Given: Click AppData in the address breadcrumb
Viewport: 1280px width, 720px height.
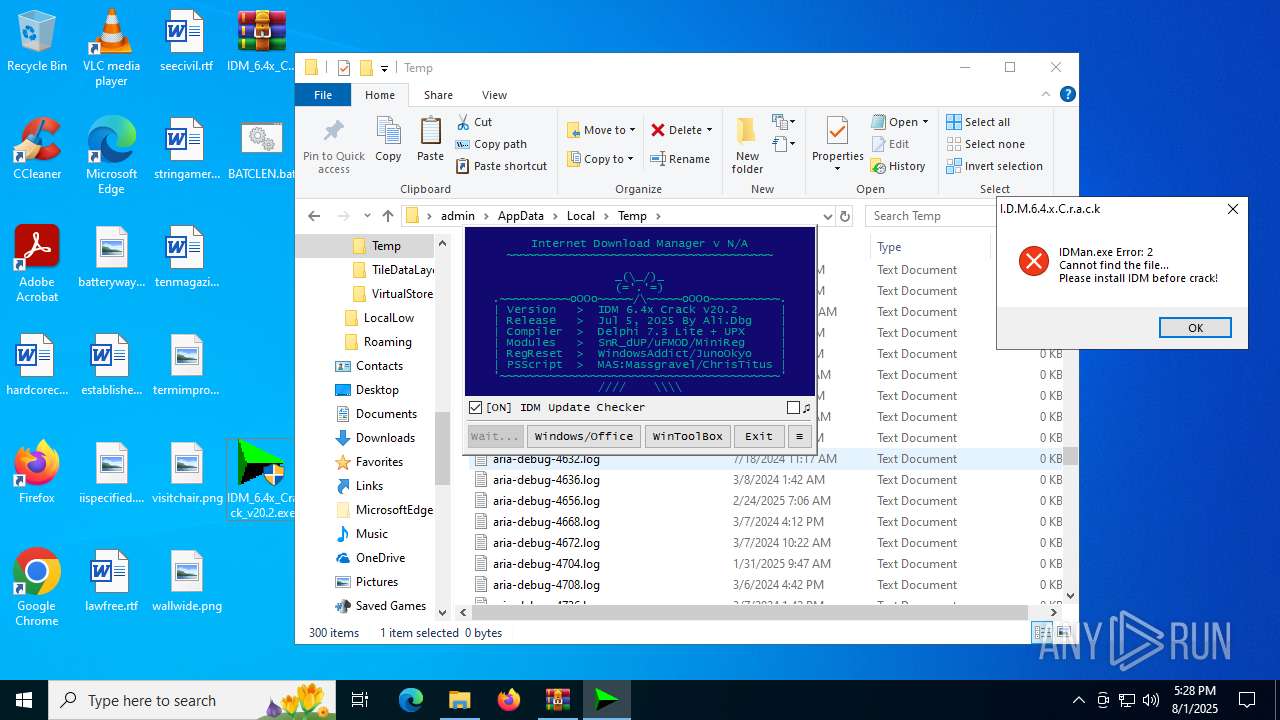Looking at the screenshot, I should pos(521,216).
